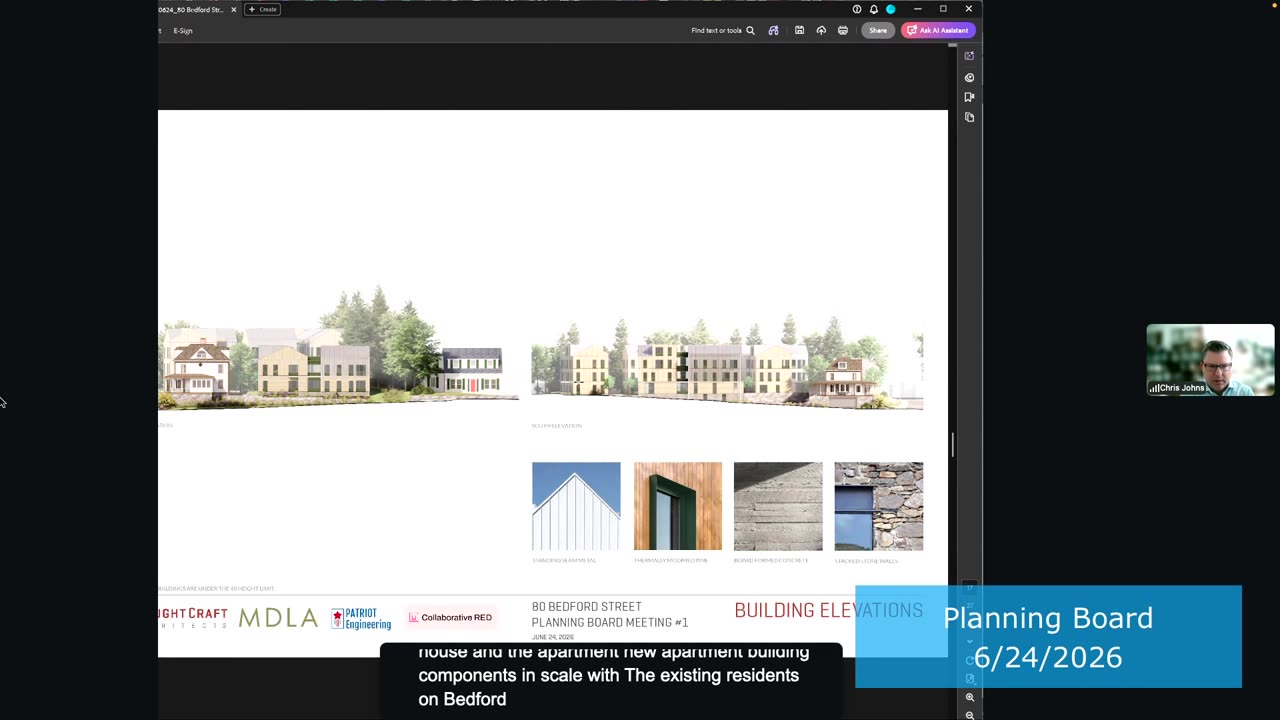Open Ask AI Assistant
1280x720 pixels.
[x=938, y=30]
